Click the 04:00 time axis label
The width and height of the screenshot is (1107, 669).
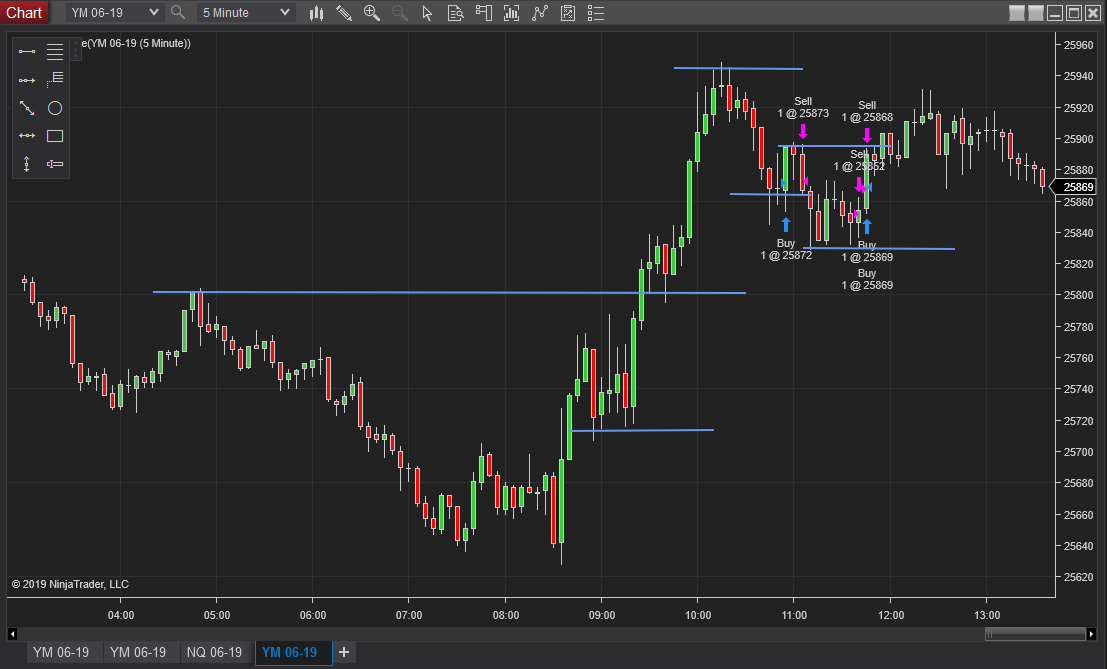pyautogui.click(x=121, y=615)
